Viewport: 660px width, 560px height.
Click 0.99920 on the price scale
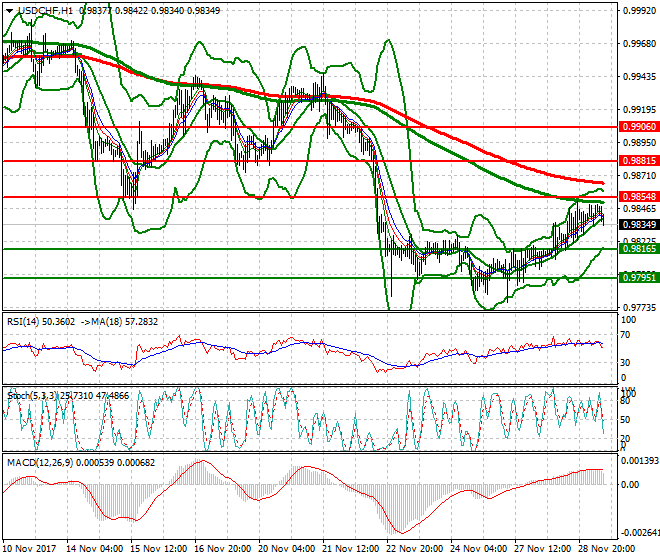click(x=638, y=11)
